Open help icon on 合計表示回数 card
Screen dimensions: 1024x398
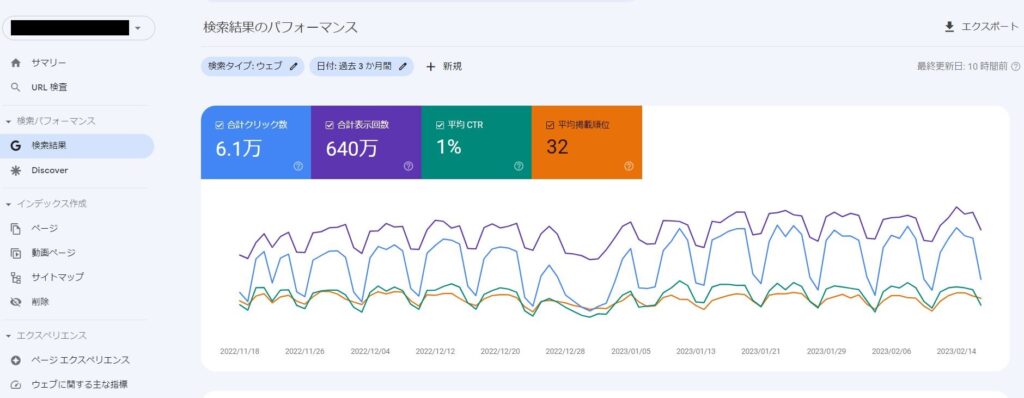click(x=408, y=166)
